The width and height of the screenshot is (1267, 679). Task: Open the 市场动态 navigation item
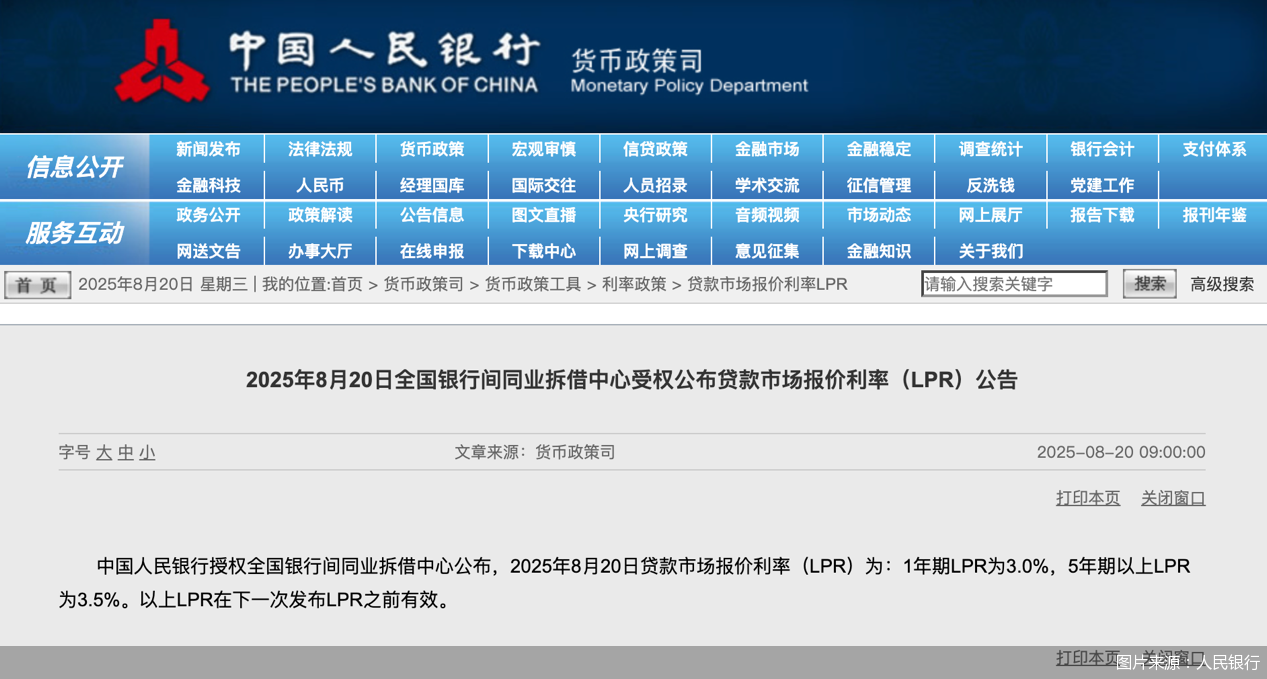[x=879, y=215]
